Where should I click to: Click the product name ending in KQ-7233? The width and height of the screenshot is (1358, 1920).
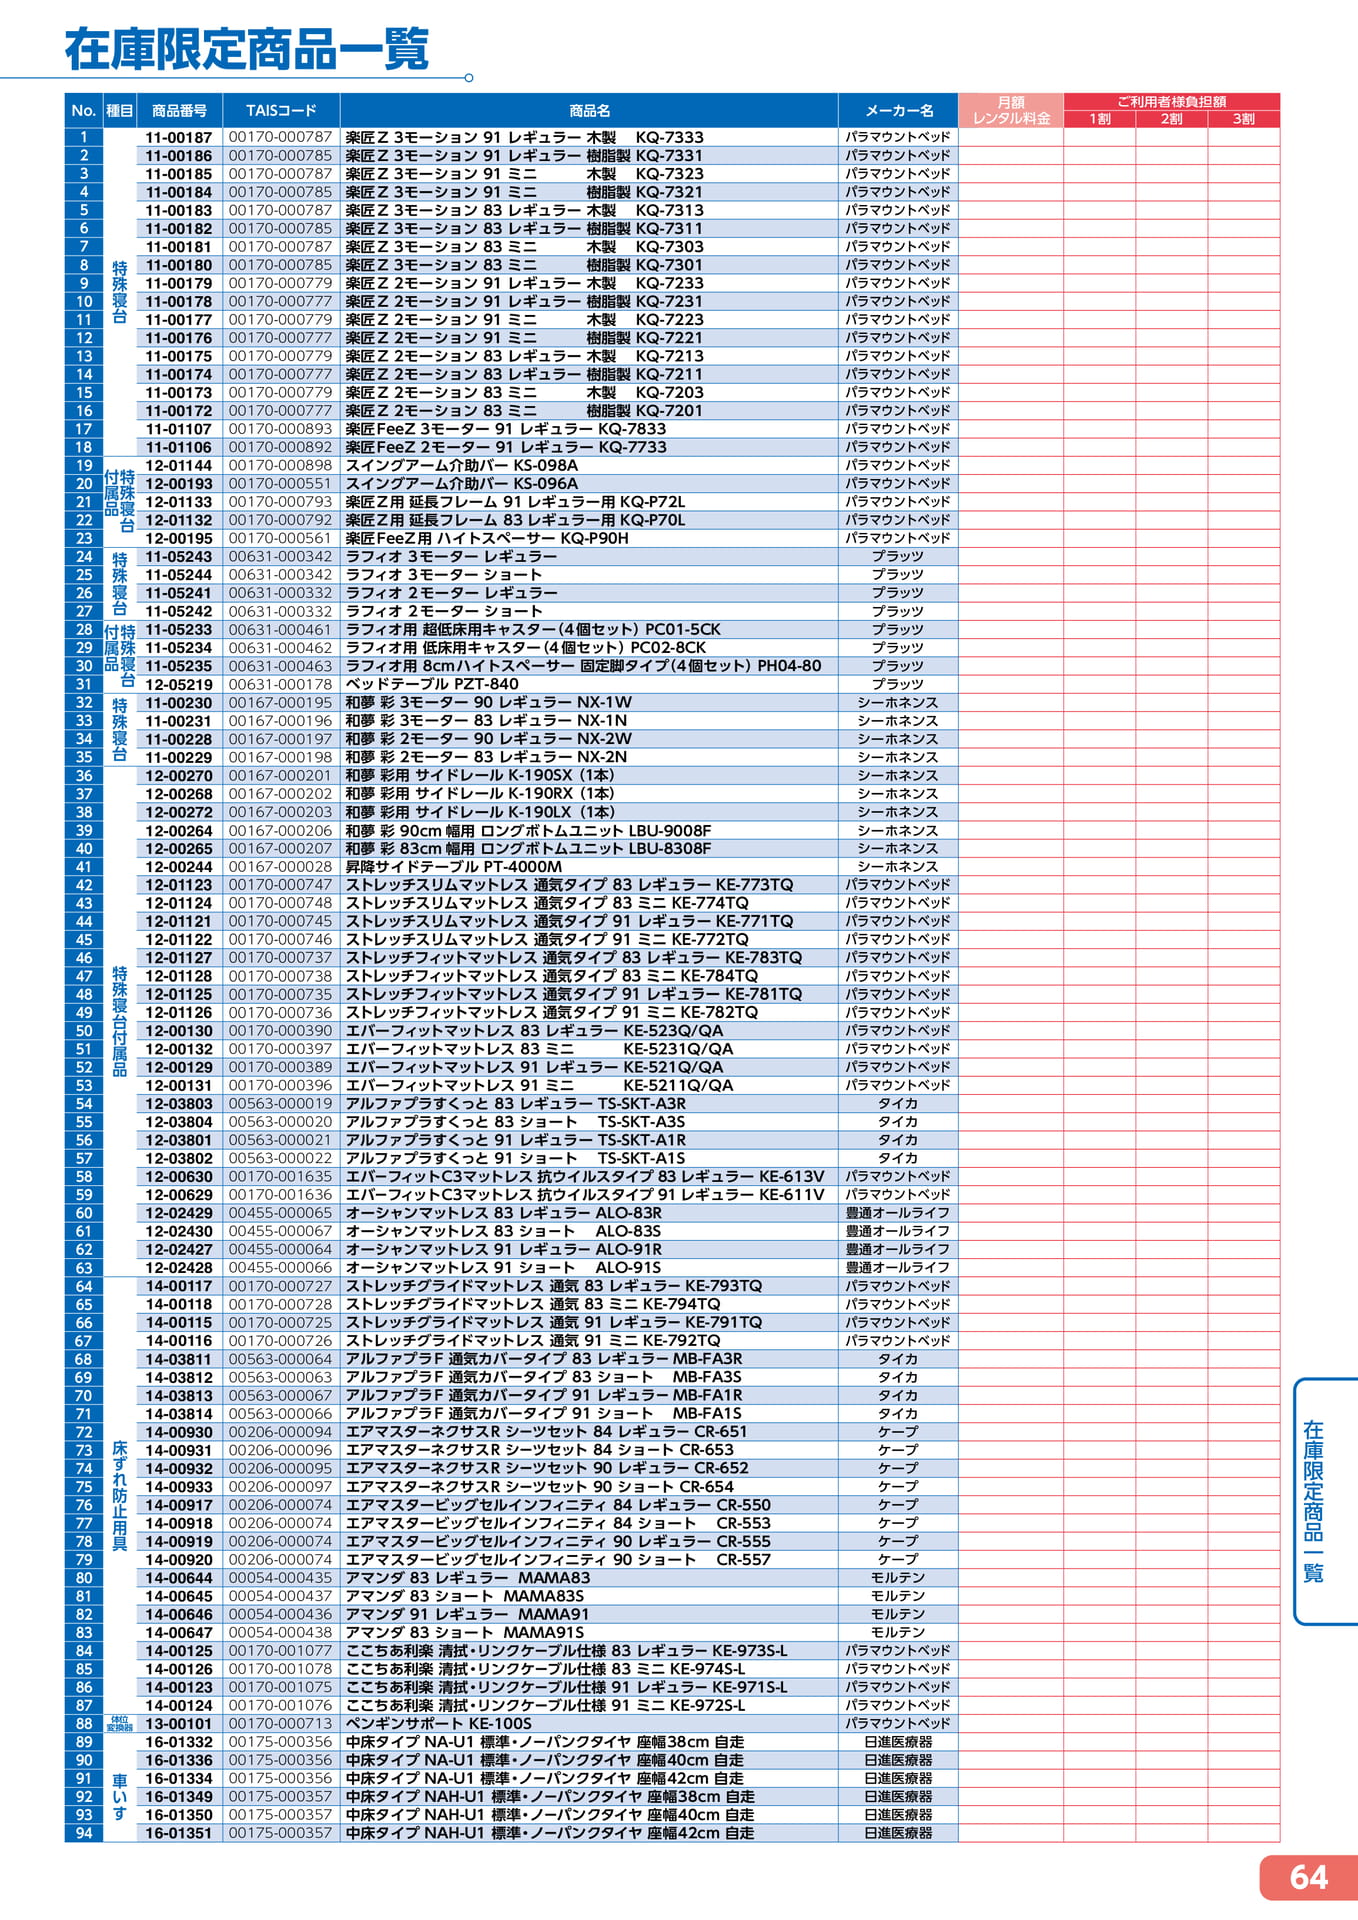click(524, 283)
